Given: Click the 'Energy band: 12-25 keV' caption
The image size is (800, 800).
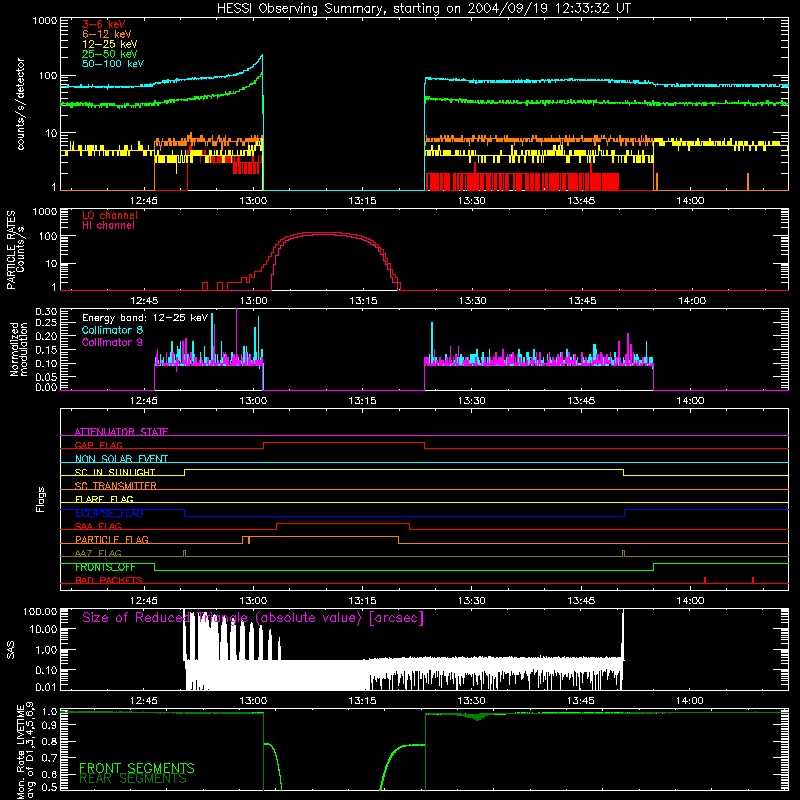Looking at the screenshot, I should [x=145, y=318].
